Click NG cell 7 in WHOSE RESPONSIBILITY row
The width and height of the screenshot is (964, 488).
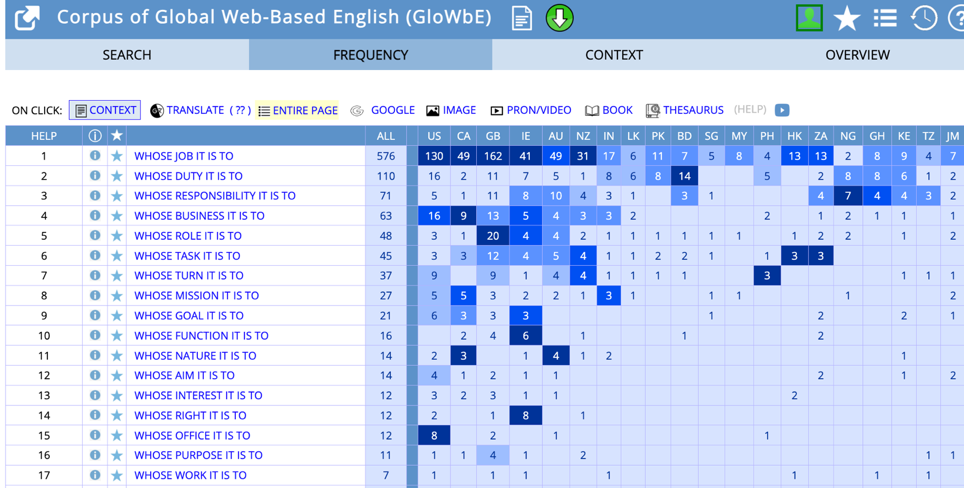pyautogui.click(x=848, y=195)
